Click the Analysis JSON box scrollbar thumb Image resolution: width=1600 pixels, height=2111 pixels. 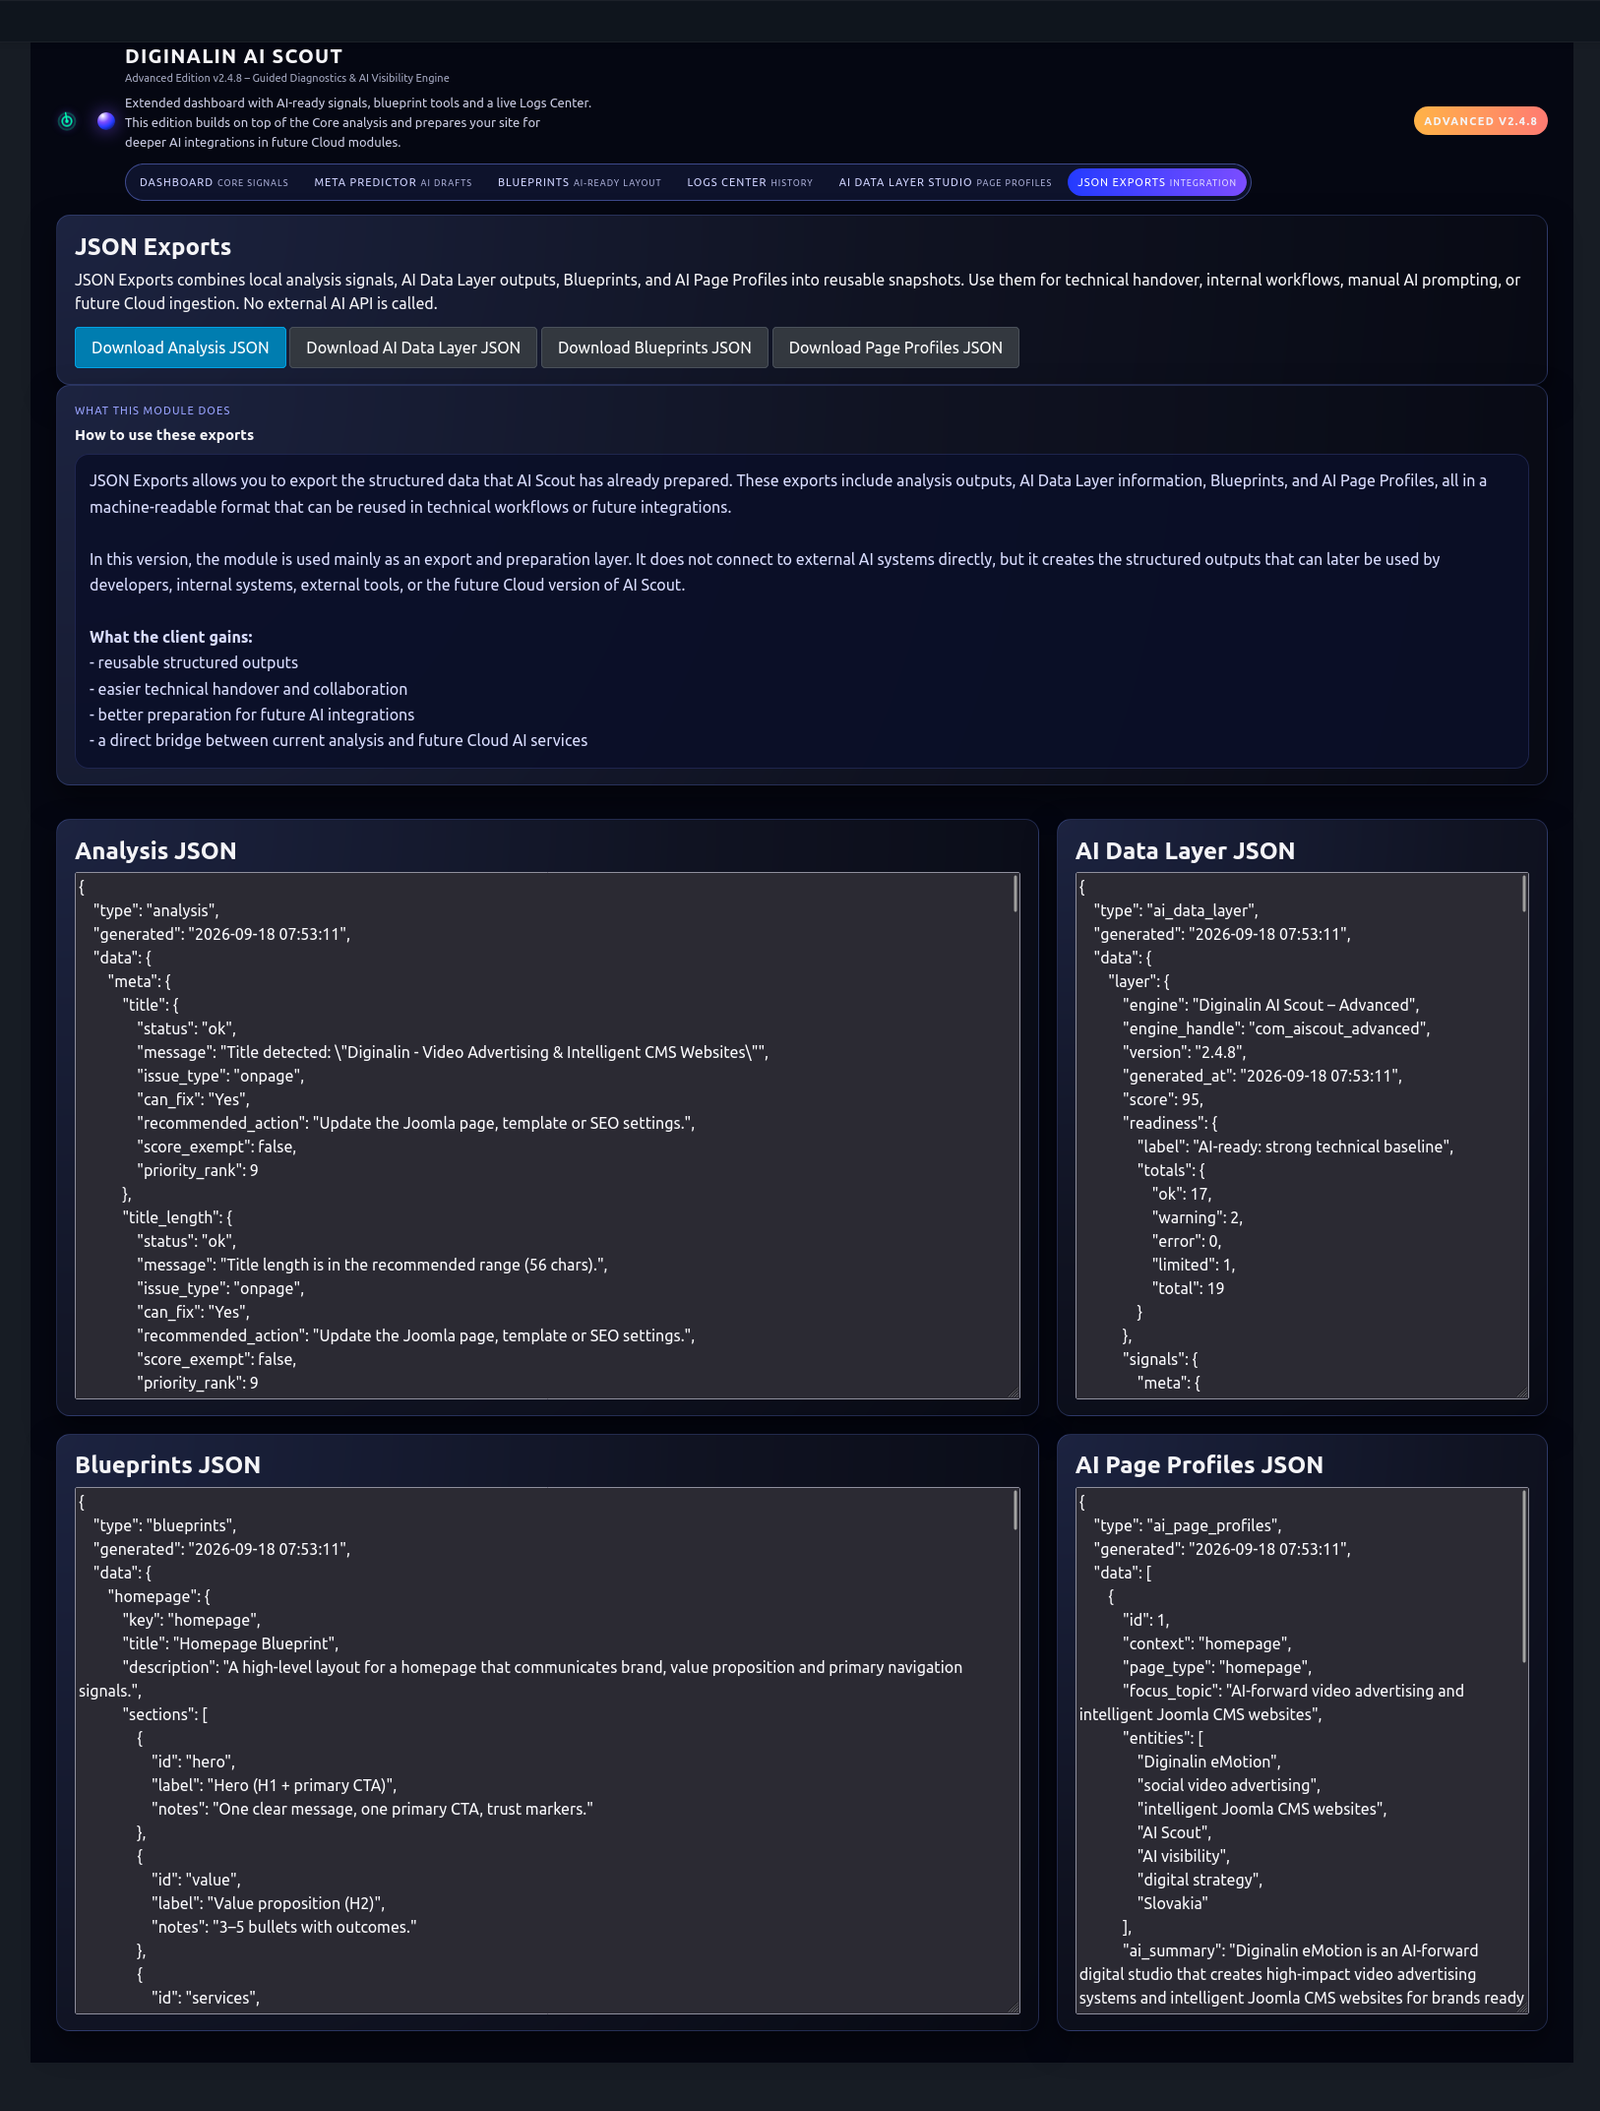[x=1015, y=893]
